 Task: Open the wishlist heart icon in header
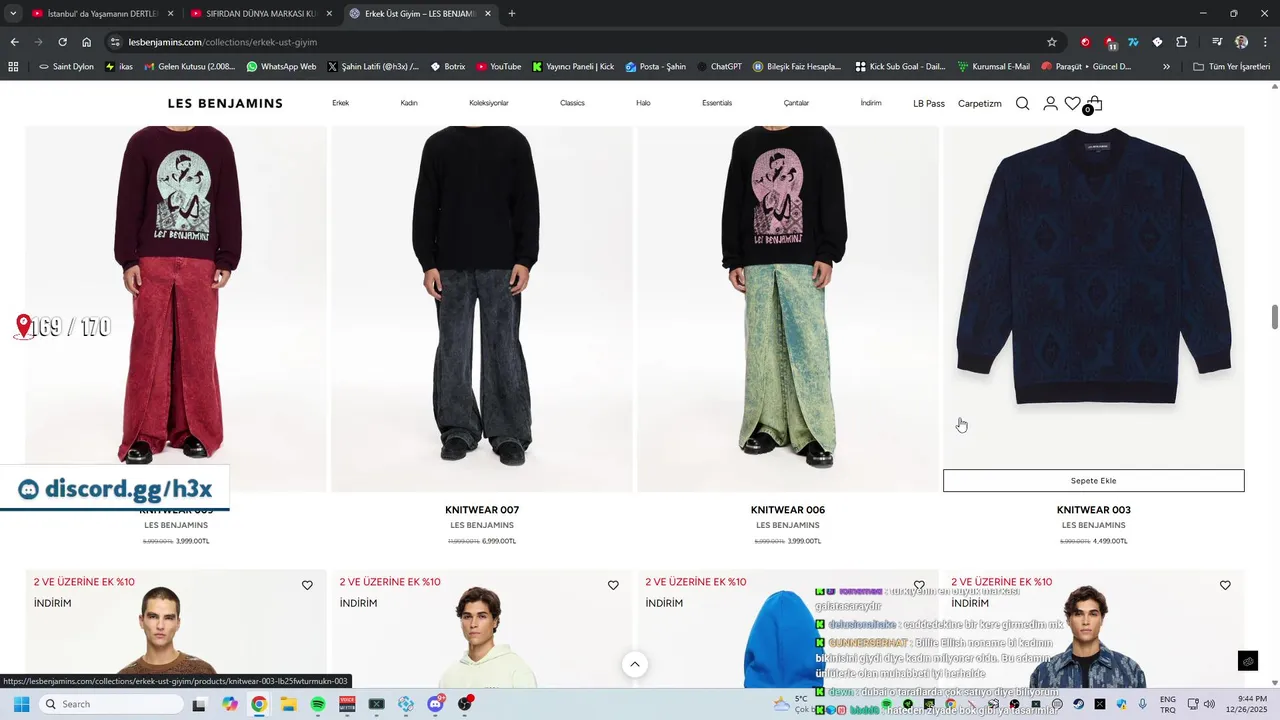tap(1072, 103)
